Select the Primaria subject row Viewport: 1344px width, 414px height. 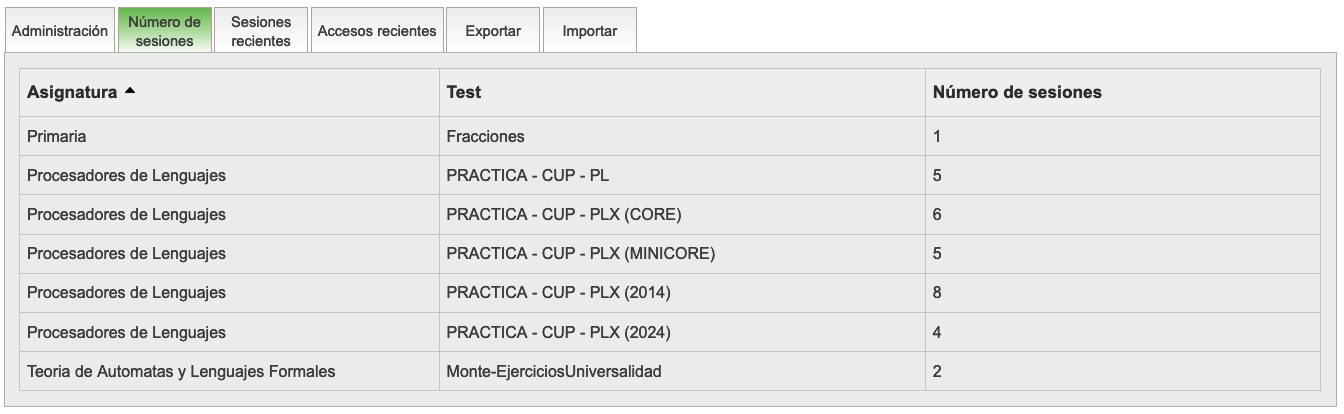click(57, 136)
